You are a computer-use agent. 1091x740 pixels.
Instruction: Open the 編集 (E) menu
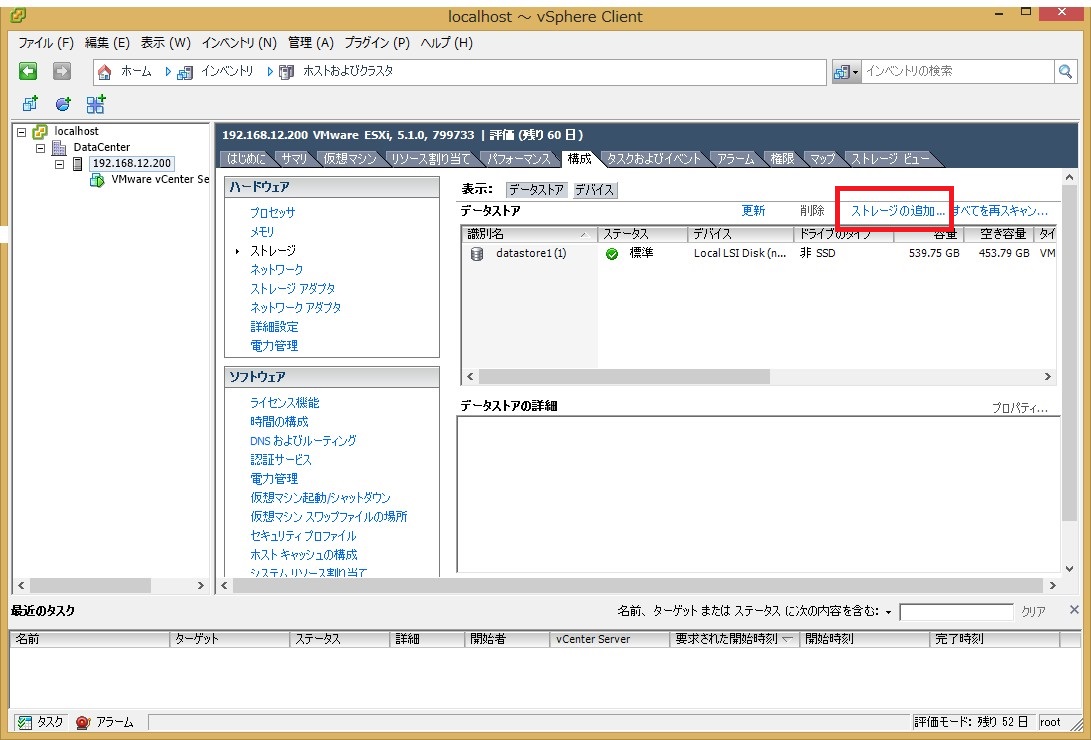(107, 43)
